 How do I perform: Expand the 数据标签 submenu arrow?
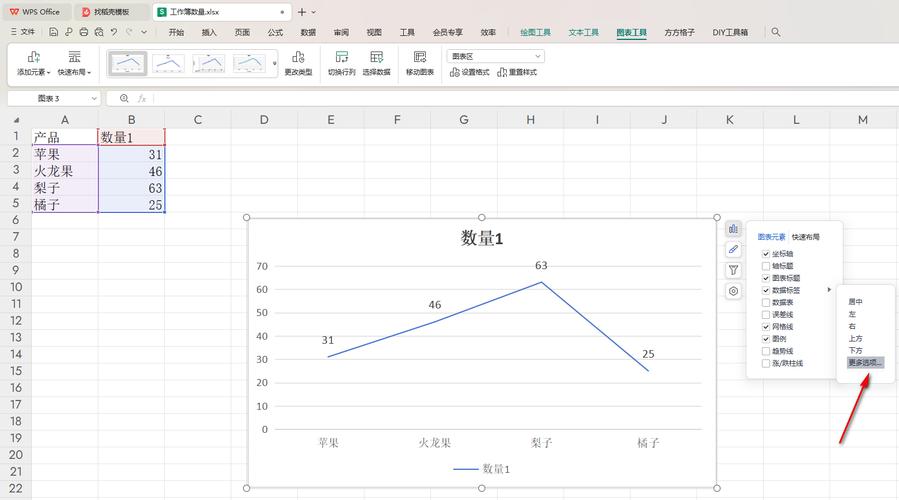click(x=829, y=290)
